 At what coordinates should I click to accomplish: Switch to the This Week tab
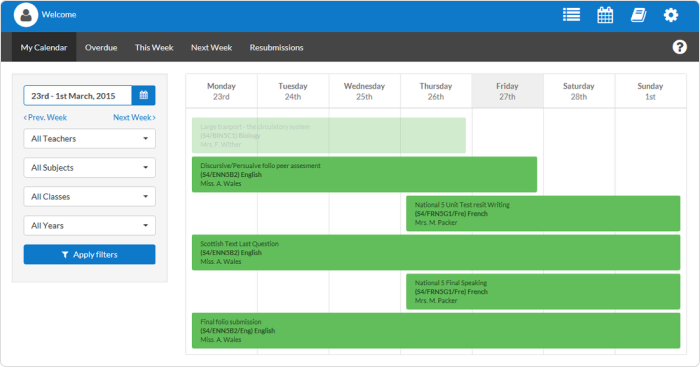(x=154, y=47)
